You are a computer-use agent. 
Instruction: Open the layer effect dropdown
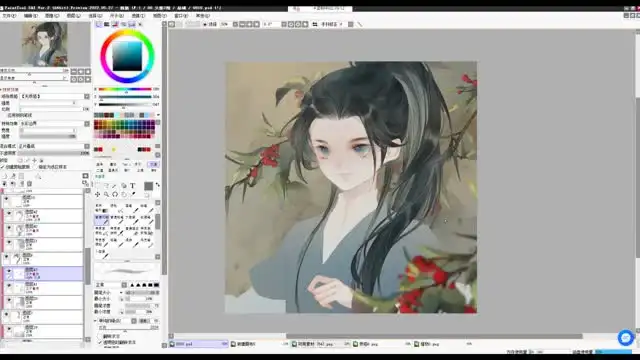tap(87, 123)
